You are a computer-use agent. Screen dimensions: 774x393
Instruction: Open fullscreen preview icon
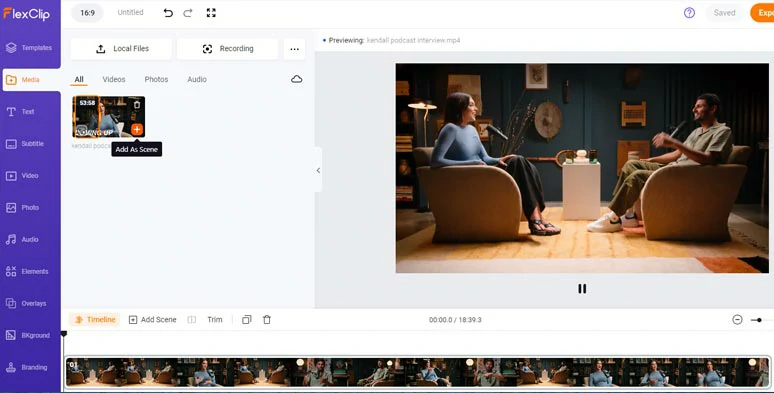click(211, 13)
